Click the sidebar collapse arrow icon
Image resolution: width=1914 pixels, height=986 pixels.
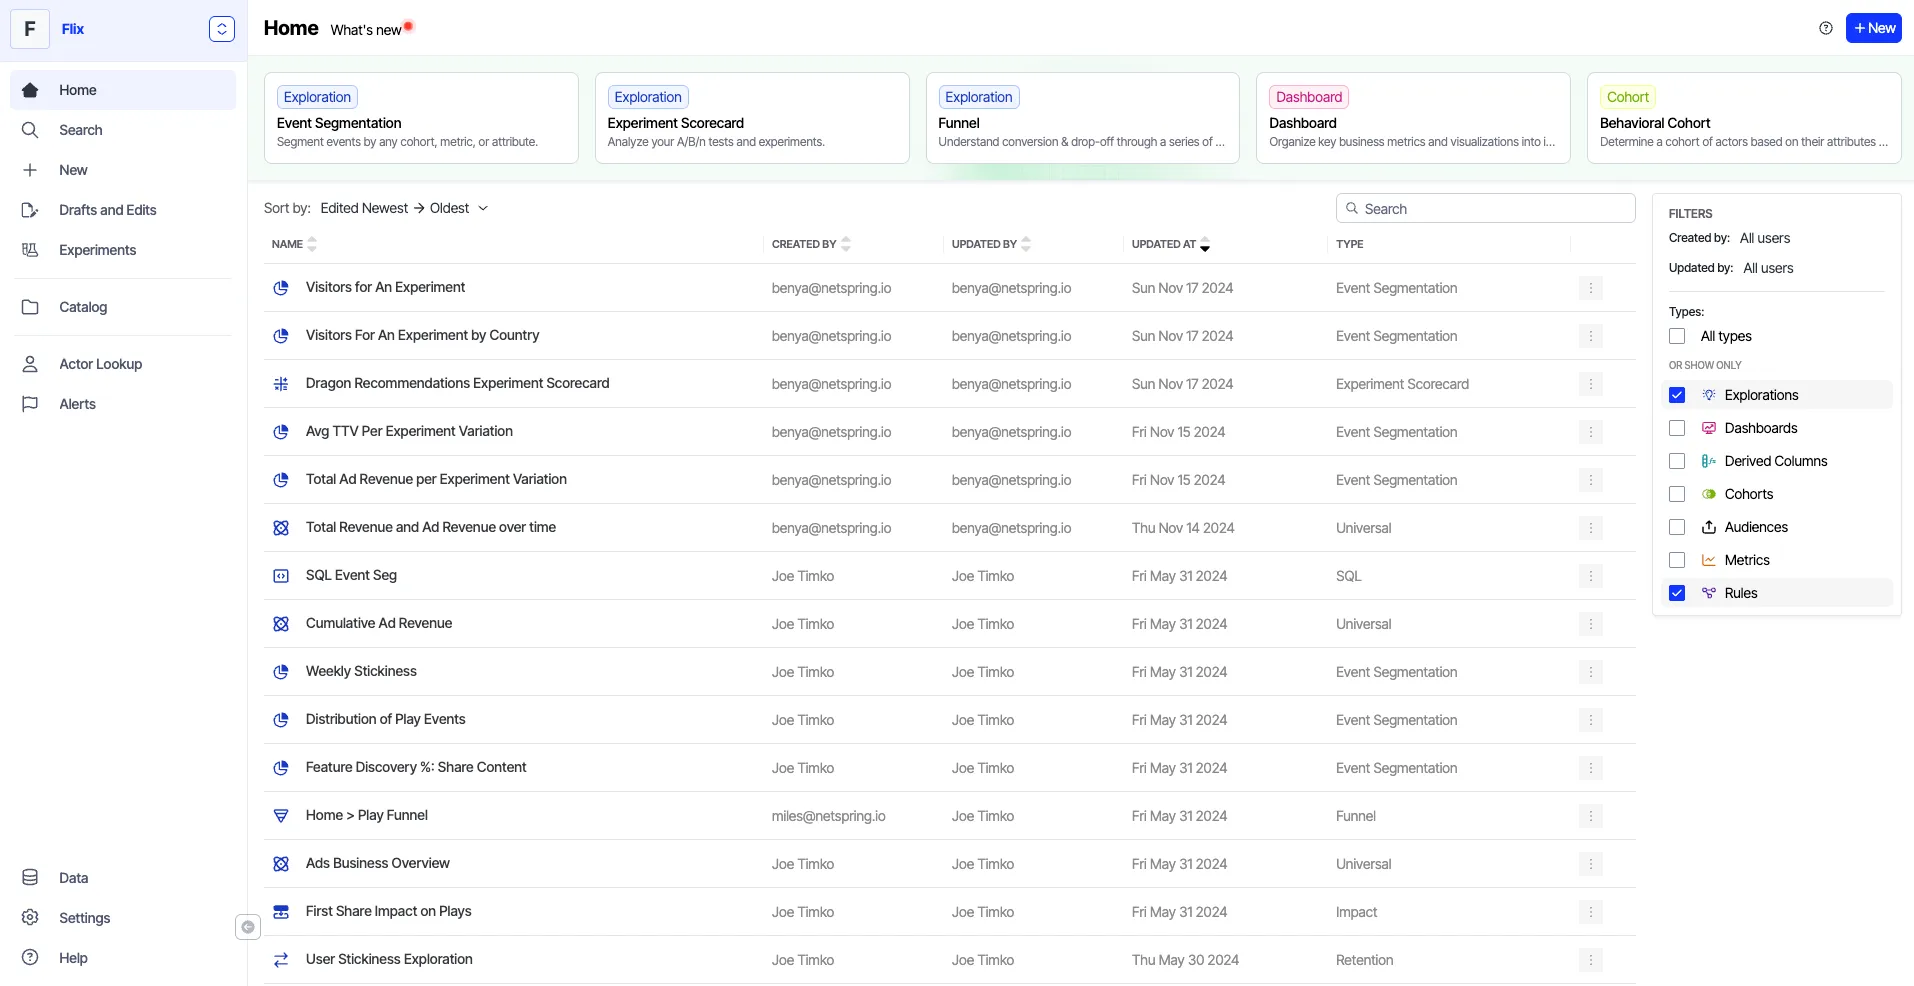(248, 927)
